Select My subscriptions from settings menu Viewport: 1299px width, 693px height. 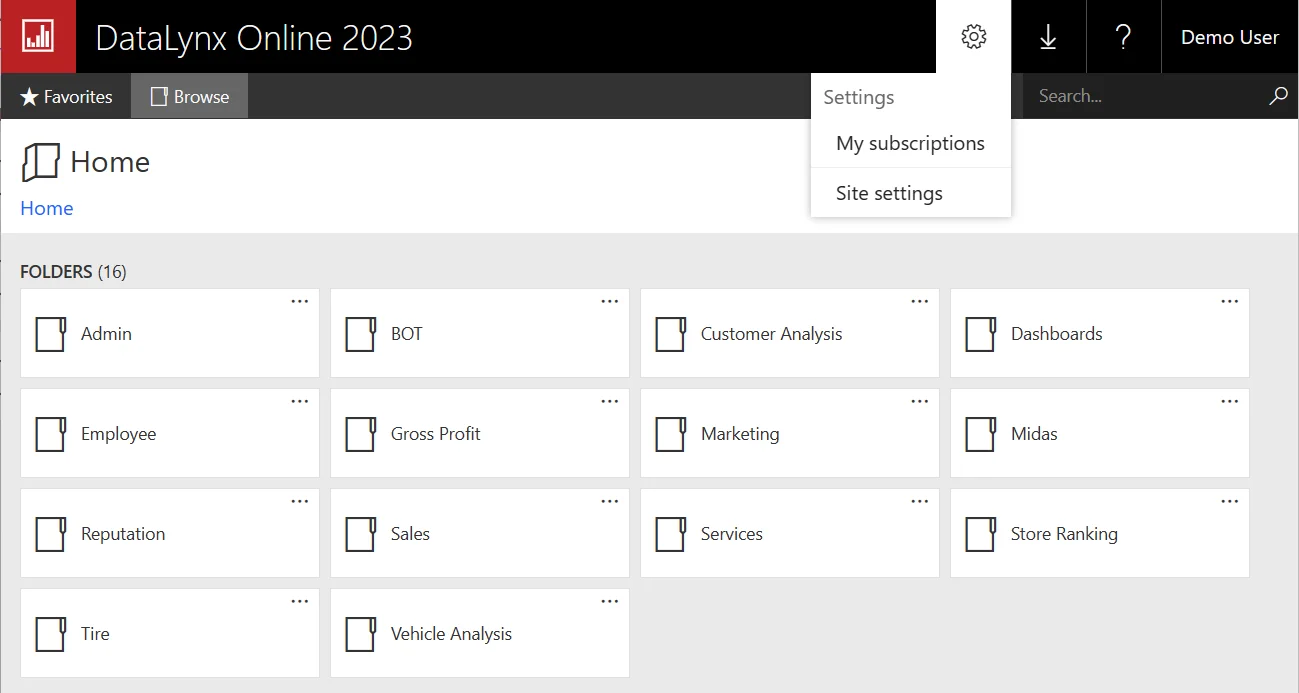(910, 143)
